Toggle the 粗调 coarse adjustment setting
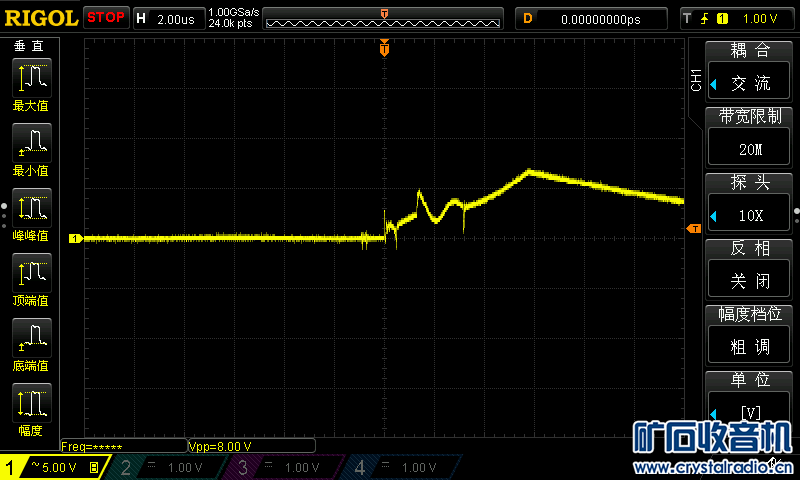The image size is (800, 480). (x=749, y=346)
